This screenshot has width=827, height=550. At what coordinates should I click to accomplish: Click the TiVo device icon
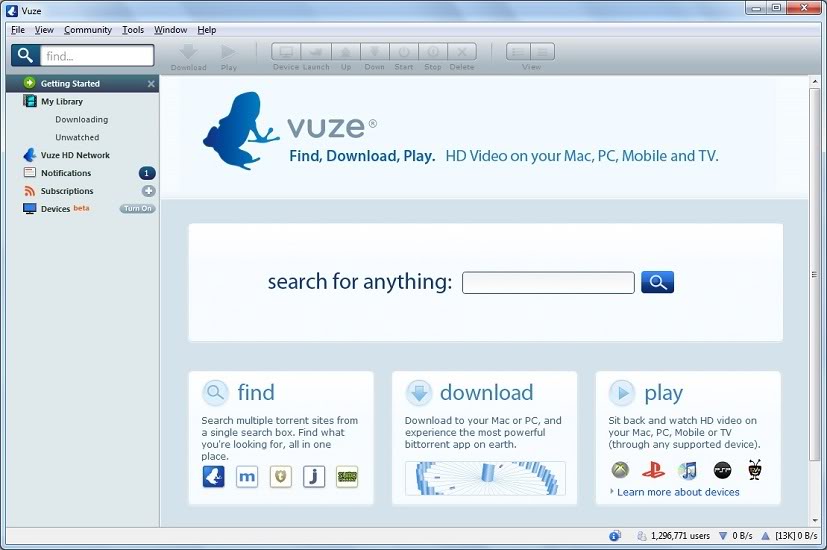pos(755,469)
